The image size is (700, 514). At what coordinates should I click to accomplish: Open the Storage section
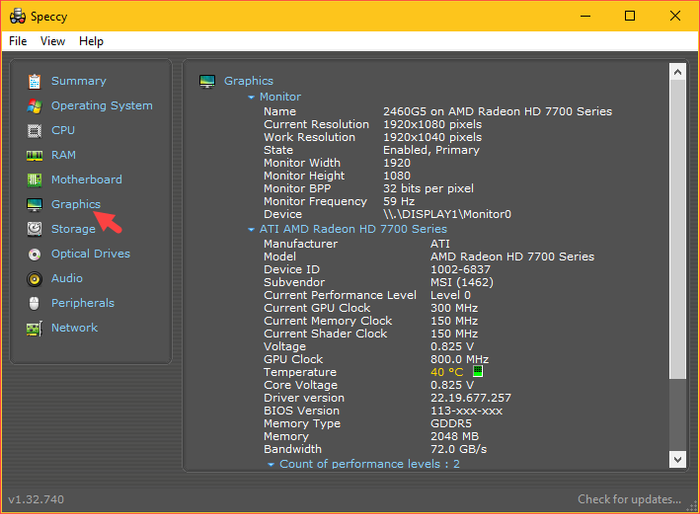coord(73,229)
